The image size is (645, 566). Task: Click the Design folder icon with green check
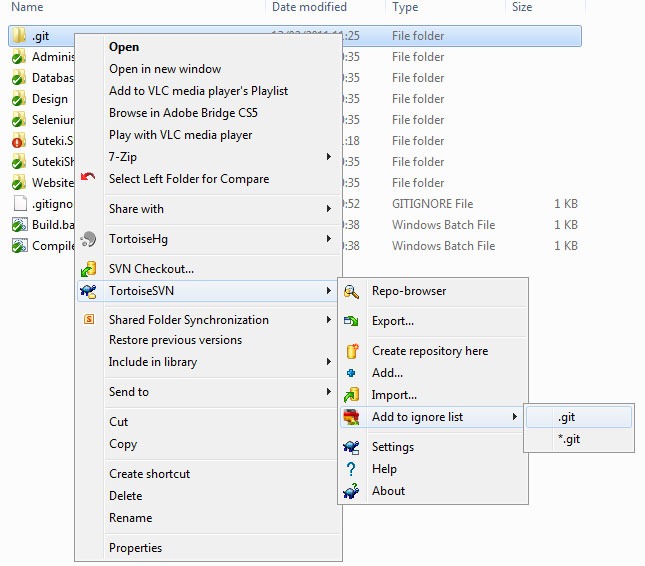coord(19,99)
